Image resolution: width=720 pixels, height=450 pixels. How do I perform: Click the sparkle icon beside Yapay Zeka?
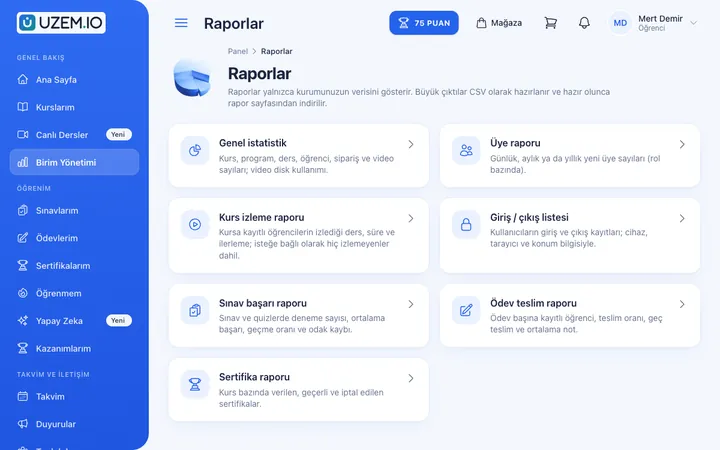point(22,321)
